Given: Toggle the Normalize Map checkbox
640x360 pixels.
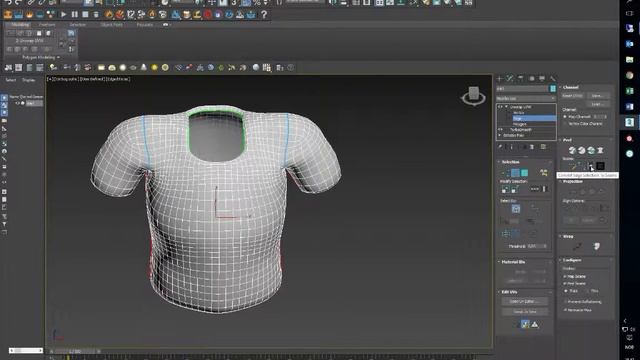Looking at the screenshot, I should pyautogui.click(x=565, y=310).
